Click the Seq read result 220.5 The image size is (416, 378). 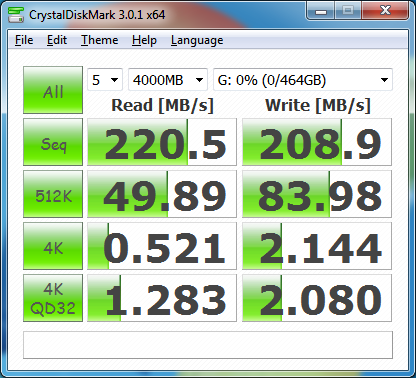point(162,142)
